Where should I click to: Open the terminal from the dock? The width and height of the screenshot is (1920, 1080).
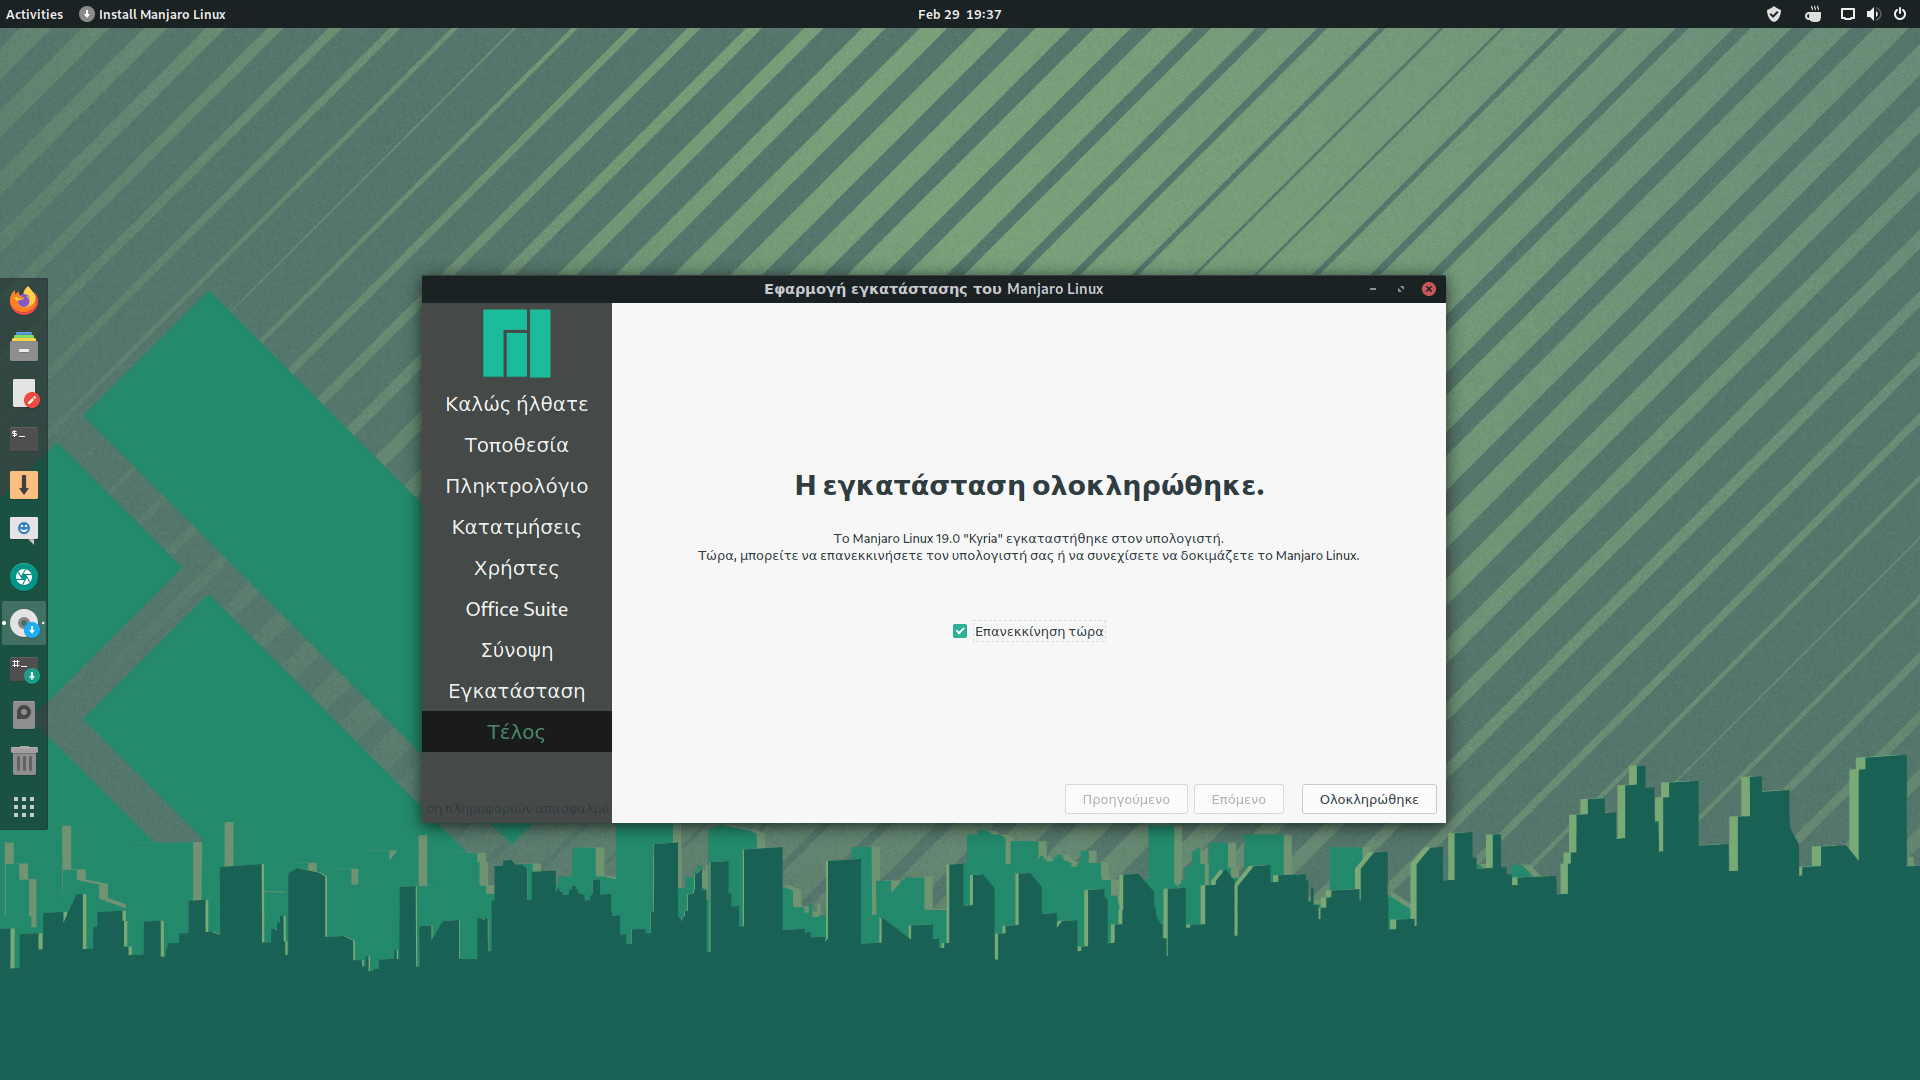(x=24, y=438)
